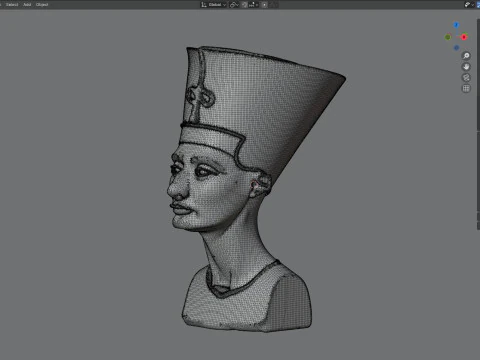Open the pivot point dropdown
This screenshot has height=360, width=480.
point(234,5)
